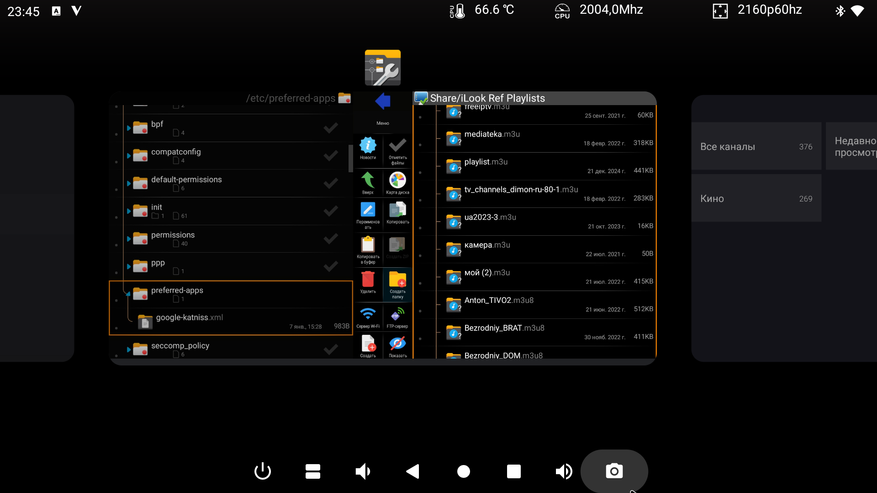Expand the bpf folder arrow
The height and width of the screenshot is (493, 877).
pyautogui.click(x=129, y=128)
